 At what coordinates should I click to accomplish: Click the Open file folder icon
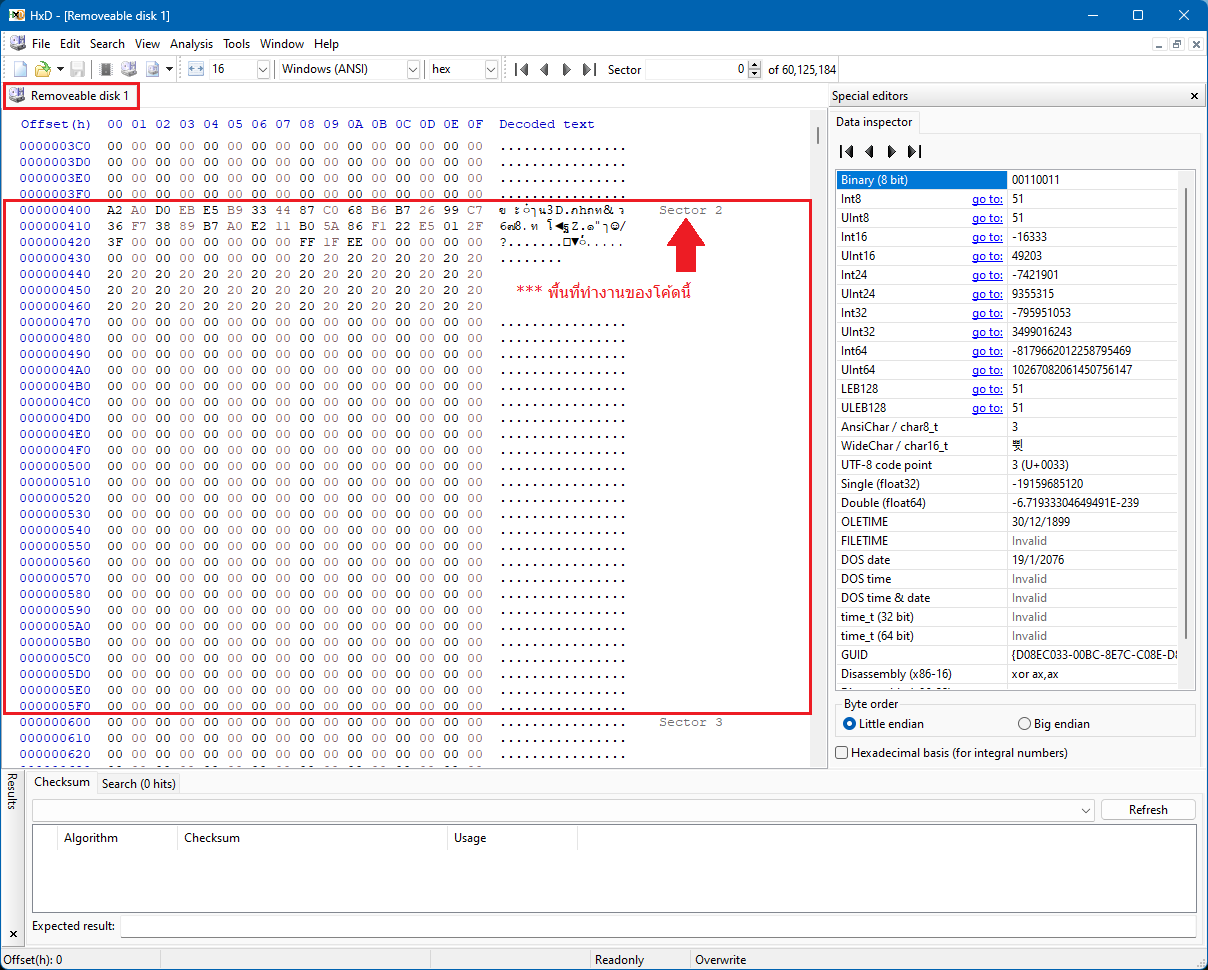(x=42, y=69)
